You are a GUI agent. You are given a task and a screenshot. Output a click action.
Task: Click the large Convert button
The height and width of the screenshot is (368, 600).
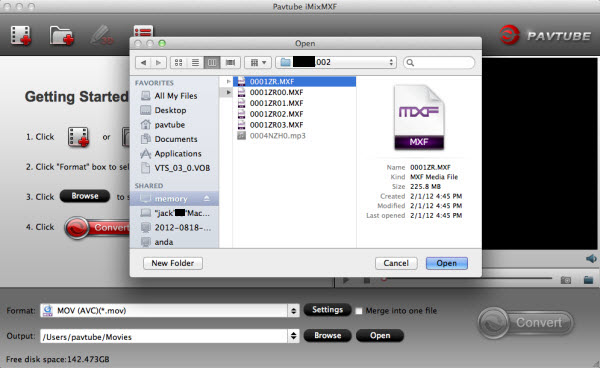coord(526,322)
